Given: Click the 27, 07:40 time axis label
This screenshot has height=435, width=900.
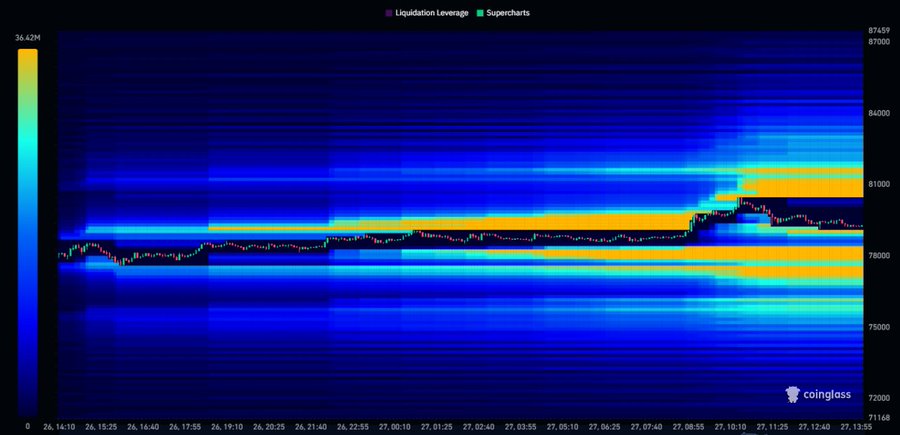Looking at the screenshot, I should coord(647,427).
